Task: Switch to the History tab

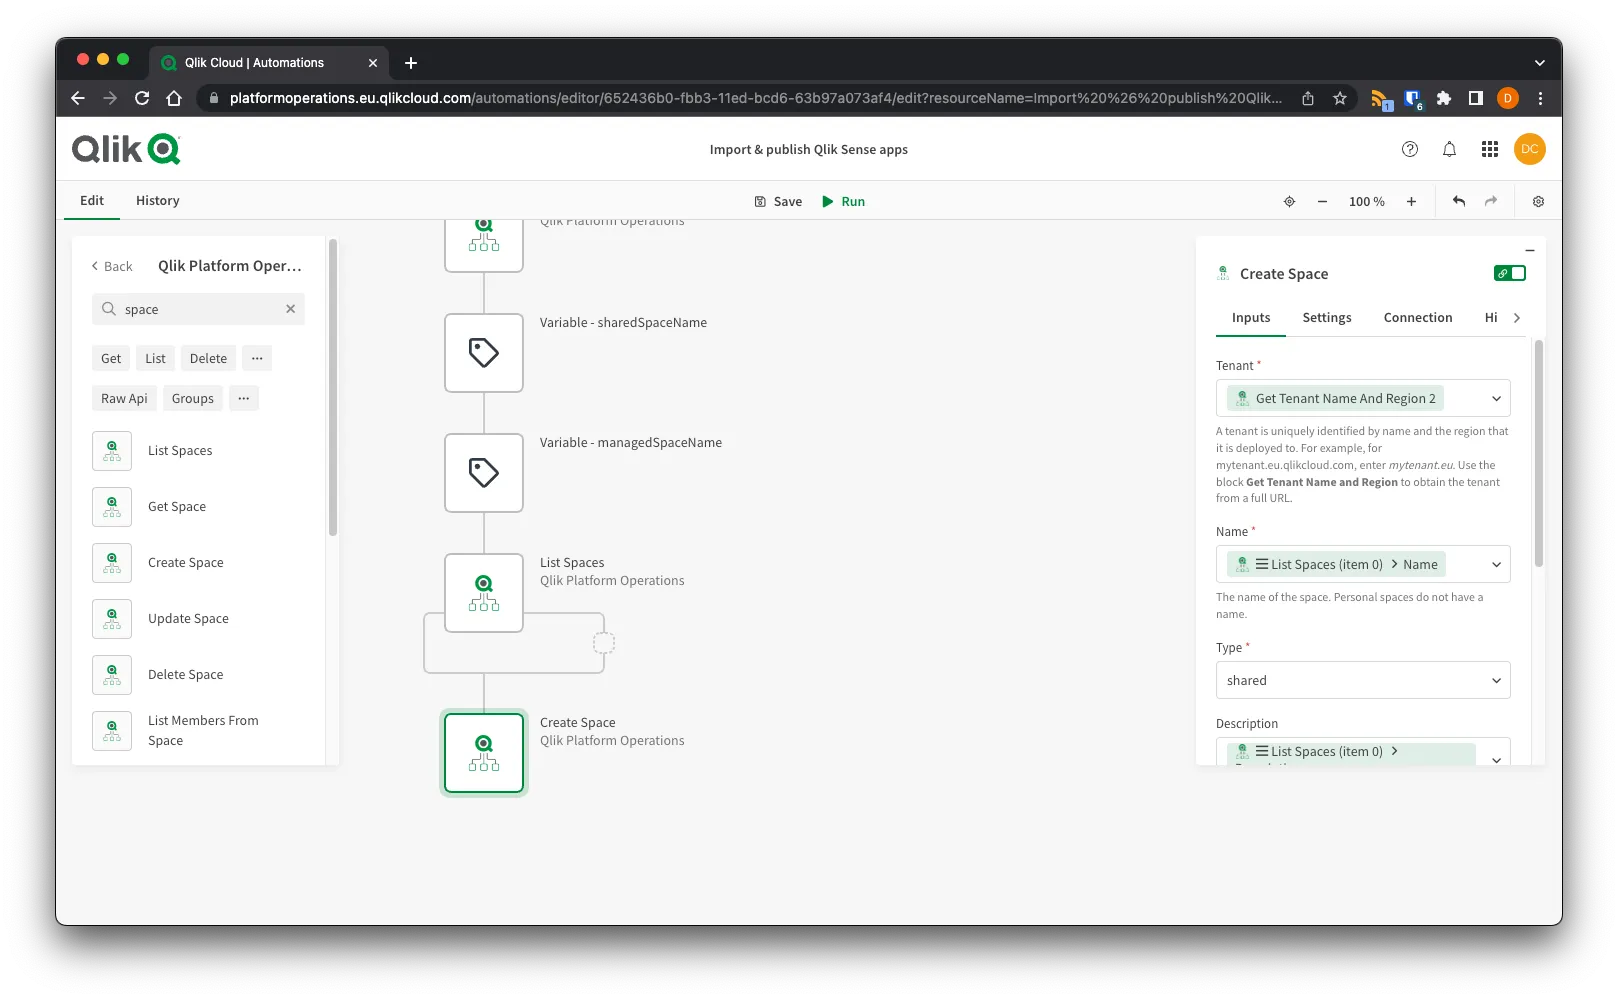Action: coord(157,200)
